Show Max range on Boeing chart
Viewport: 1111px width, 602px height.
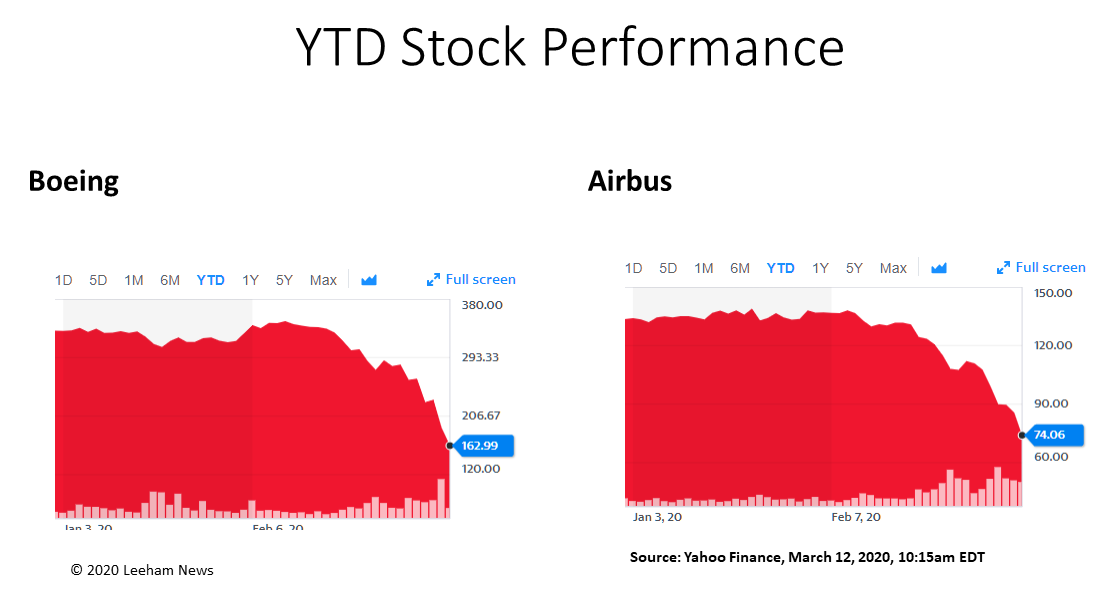coord(323,280)
